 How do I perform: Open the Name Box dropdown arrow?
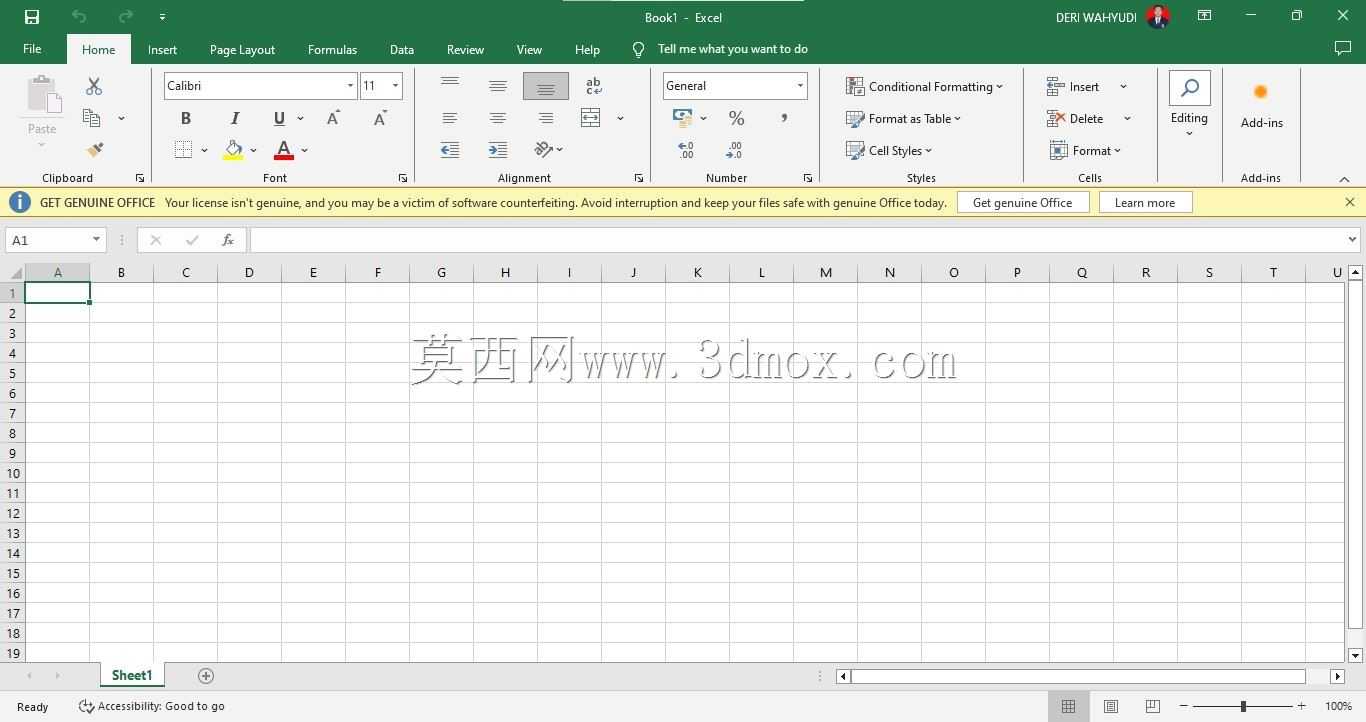click(96, 240)
